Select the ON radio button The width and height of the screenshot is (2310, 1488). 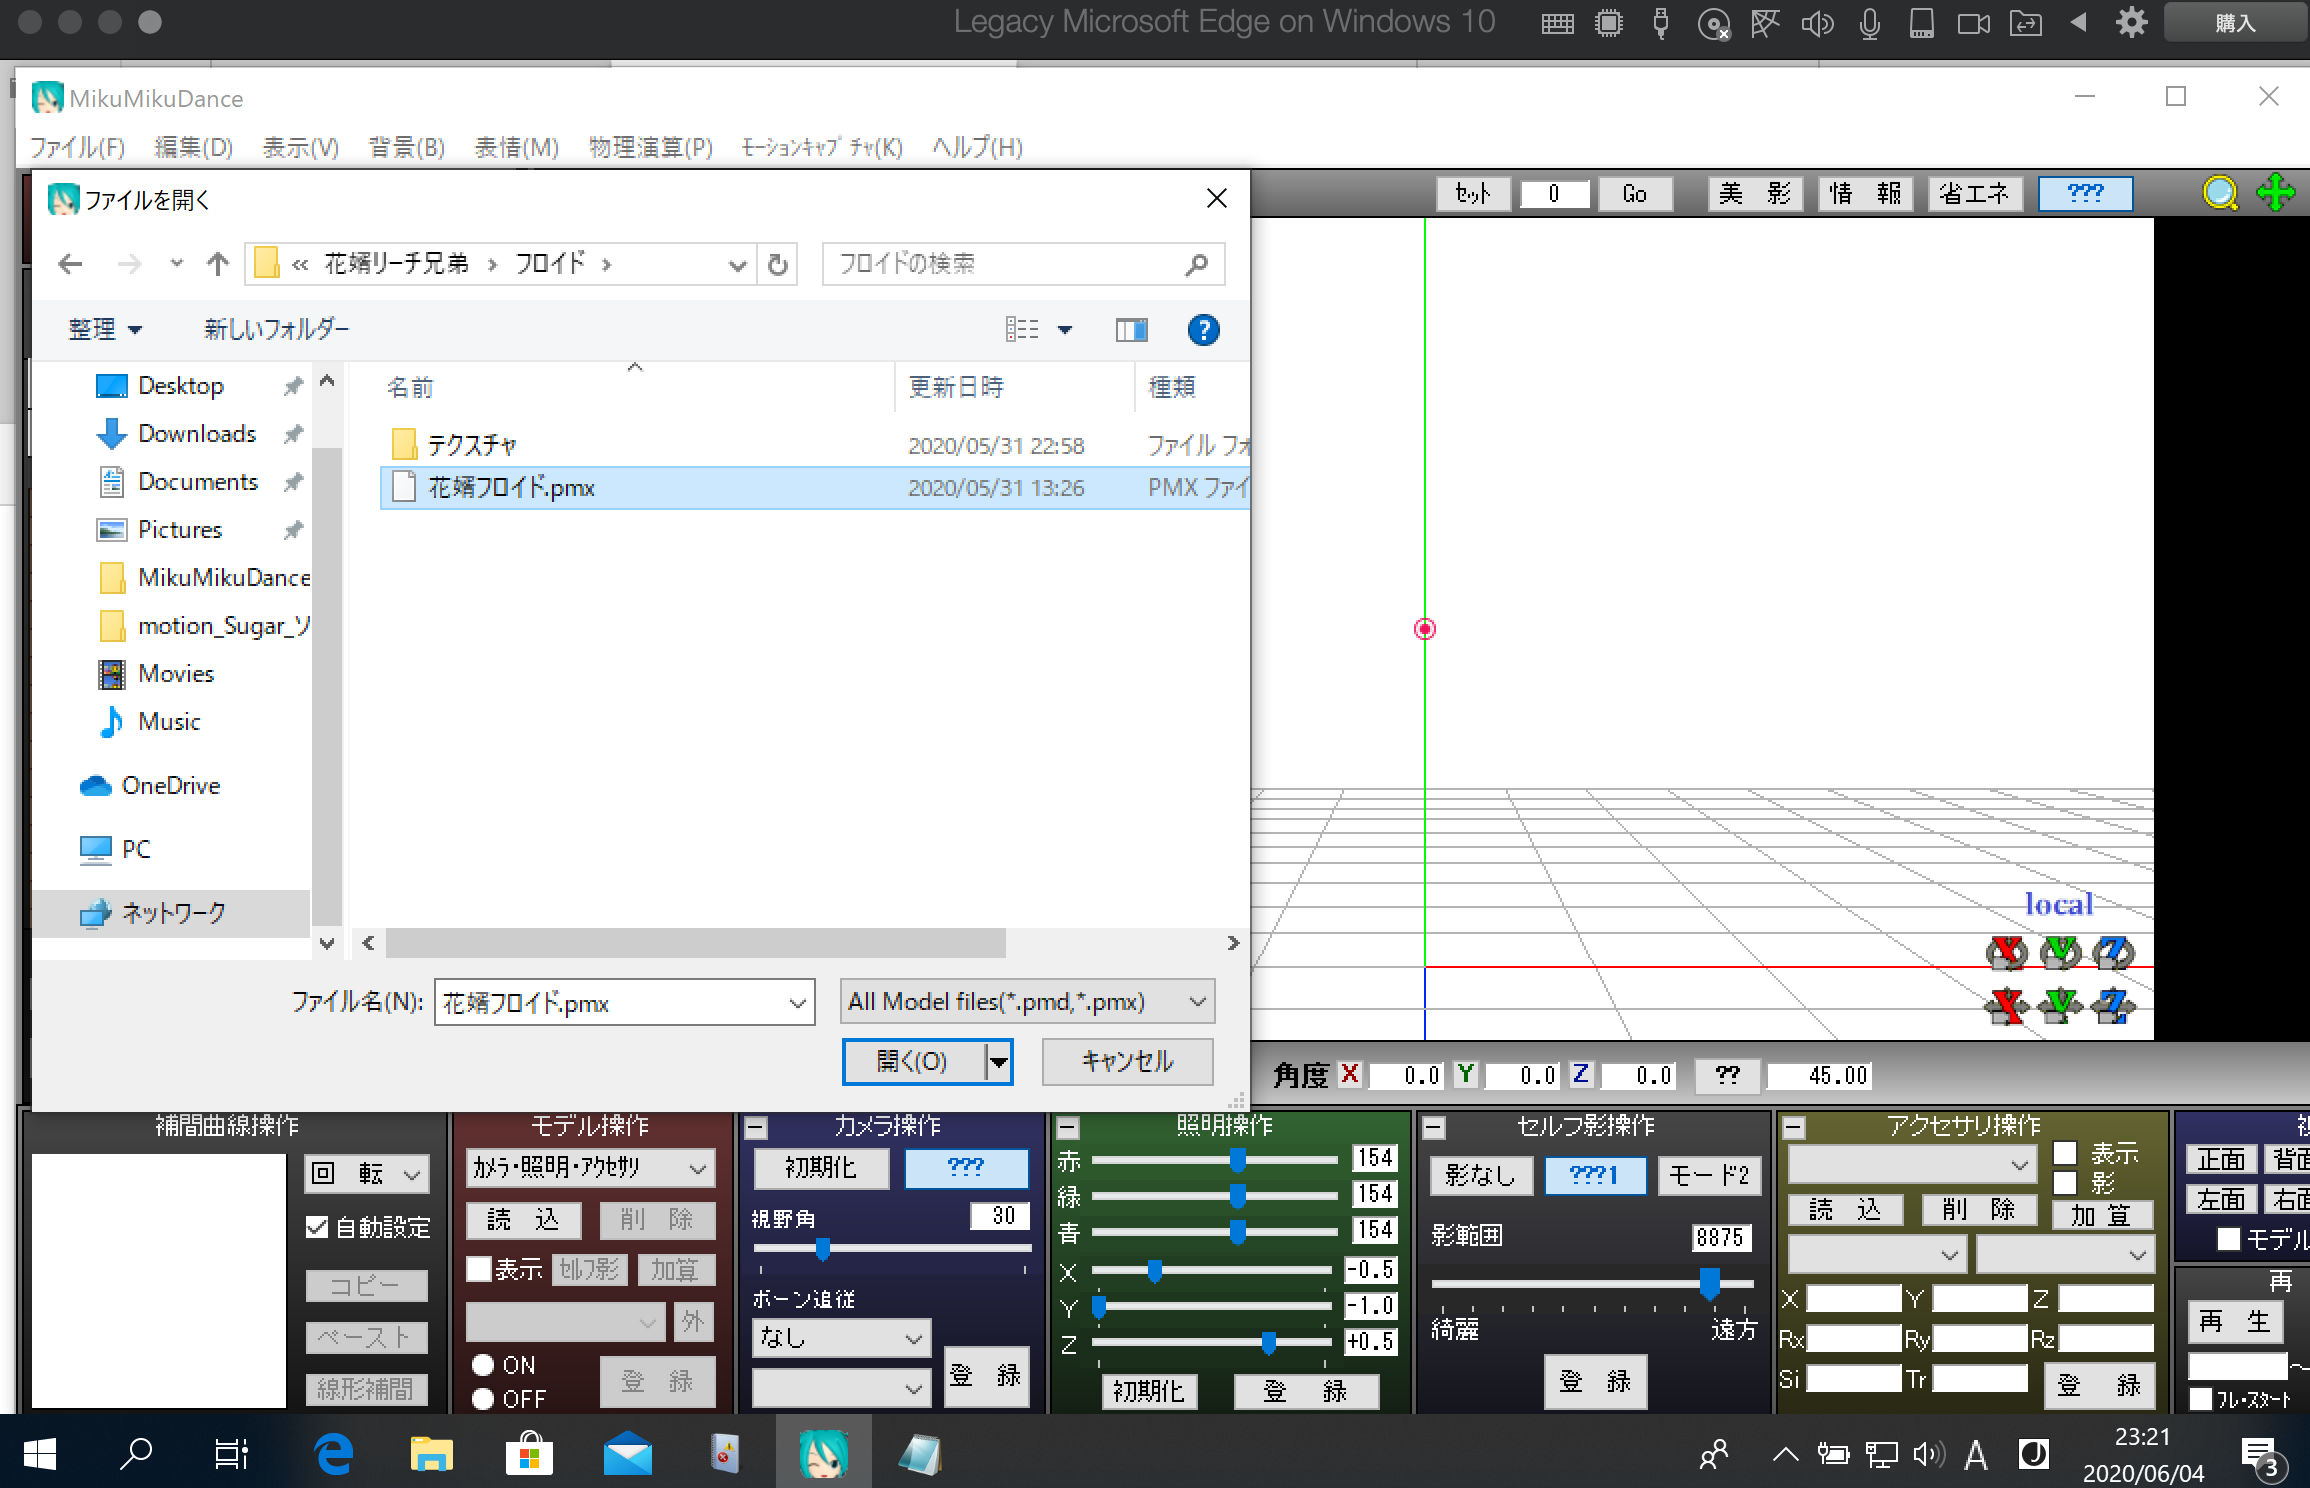pos(483,1365)
